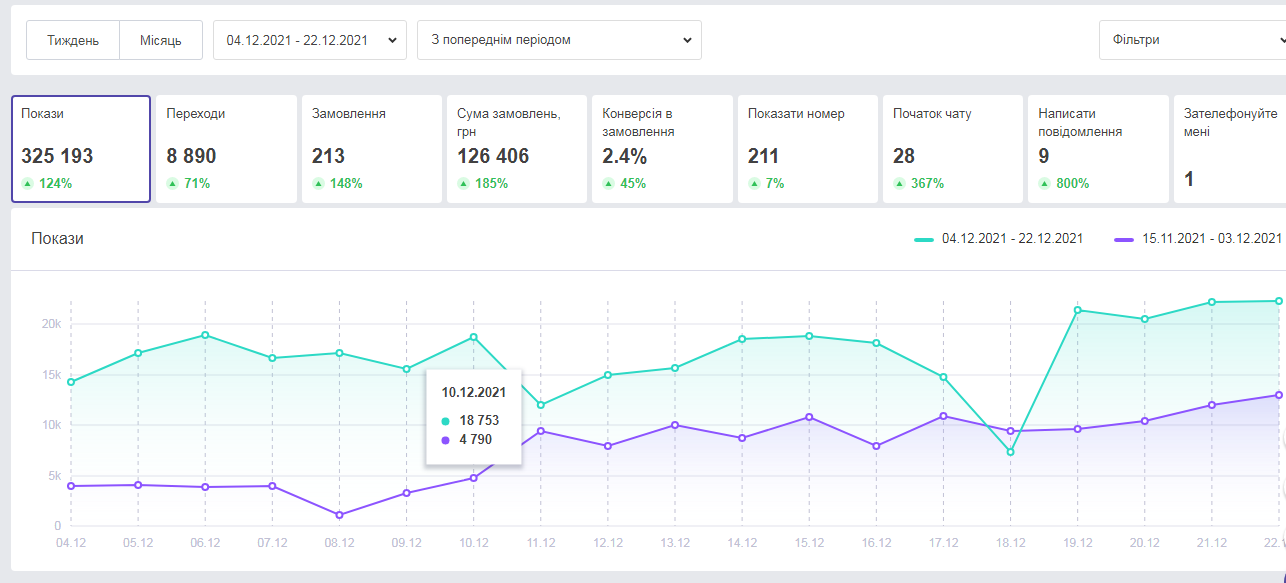Expand the З попереднім періодом comparison dropdown

(x=559, y=40)
